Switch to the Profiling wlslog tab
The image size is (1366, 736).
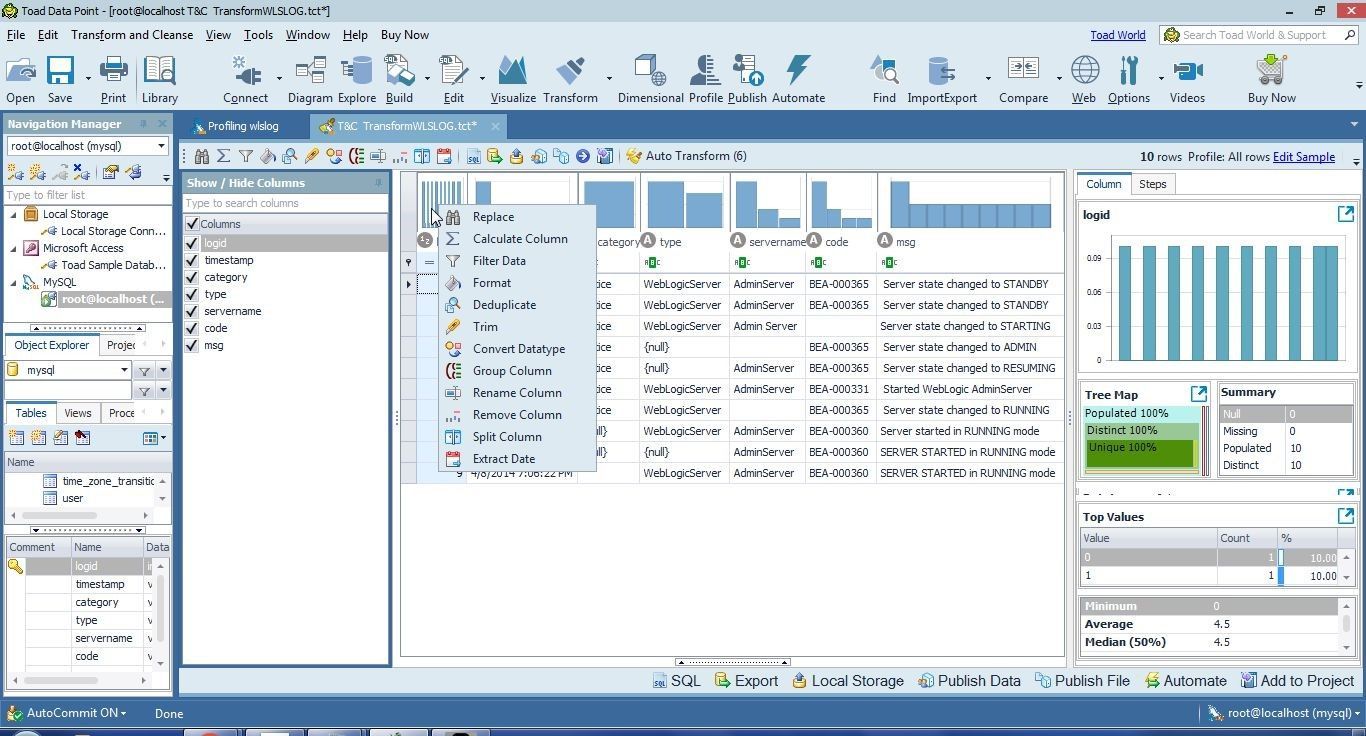(243, 126)
